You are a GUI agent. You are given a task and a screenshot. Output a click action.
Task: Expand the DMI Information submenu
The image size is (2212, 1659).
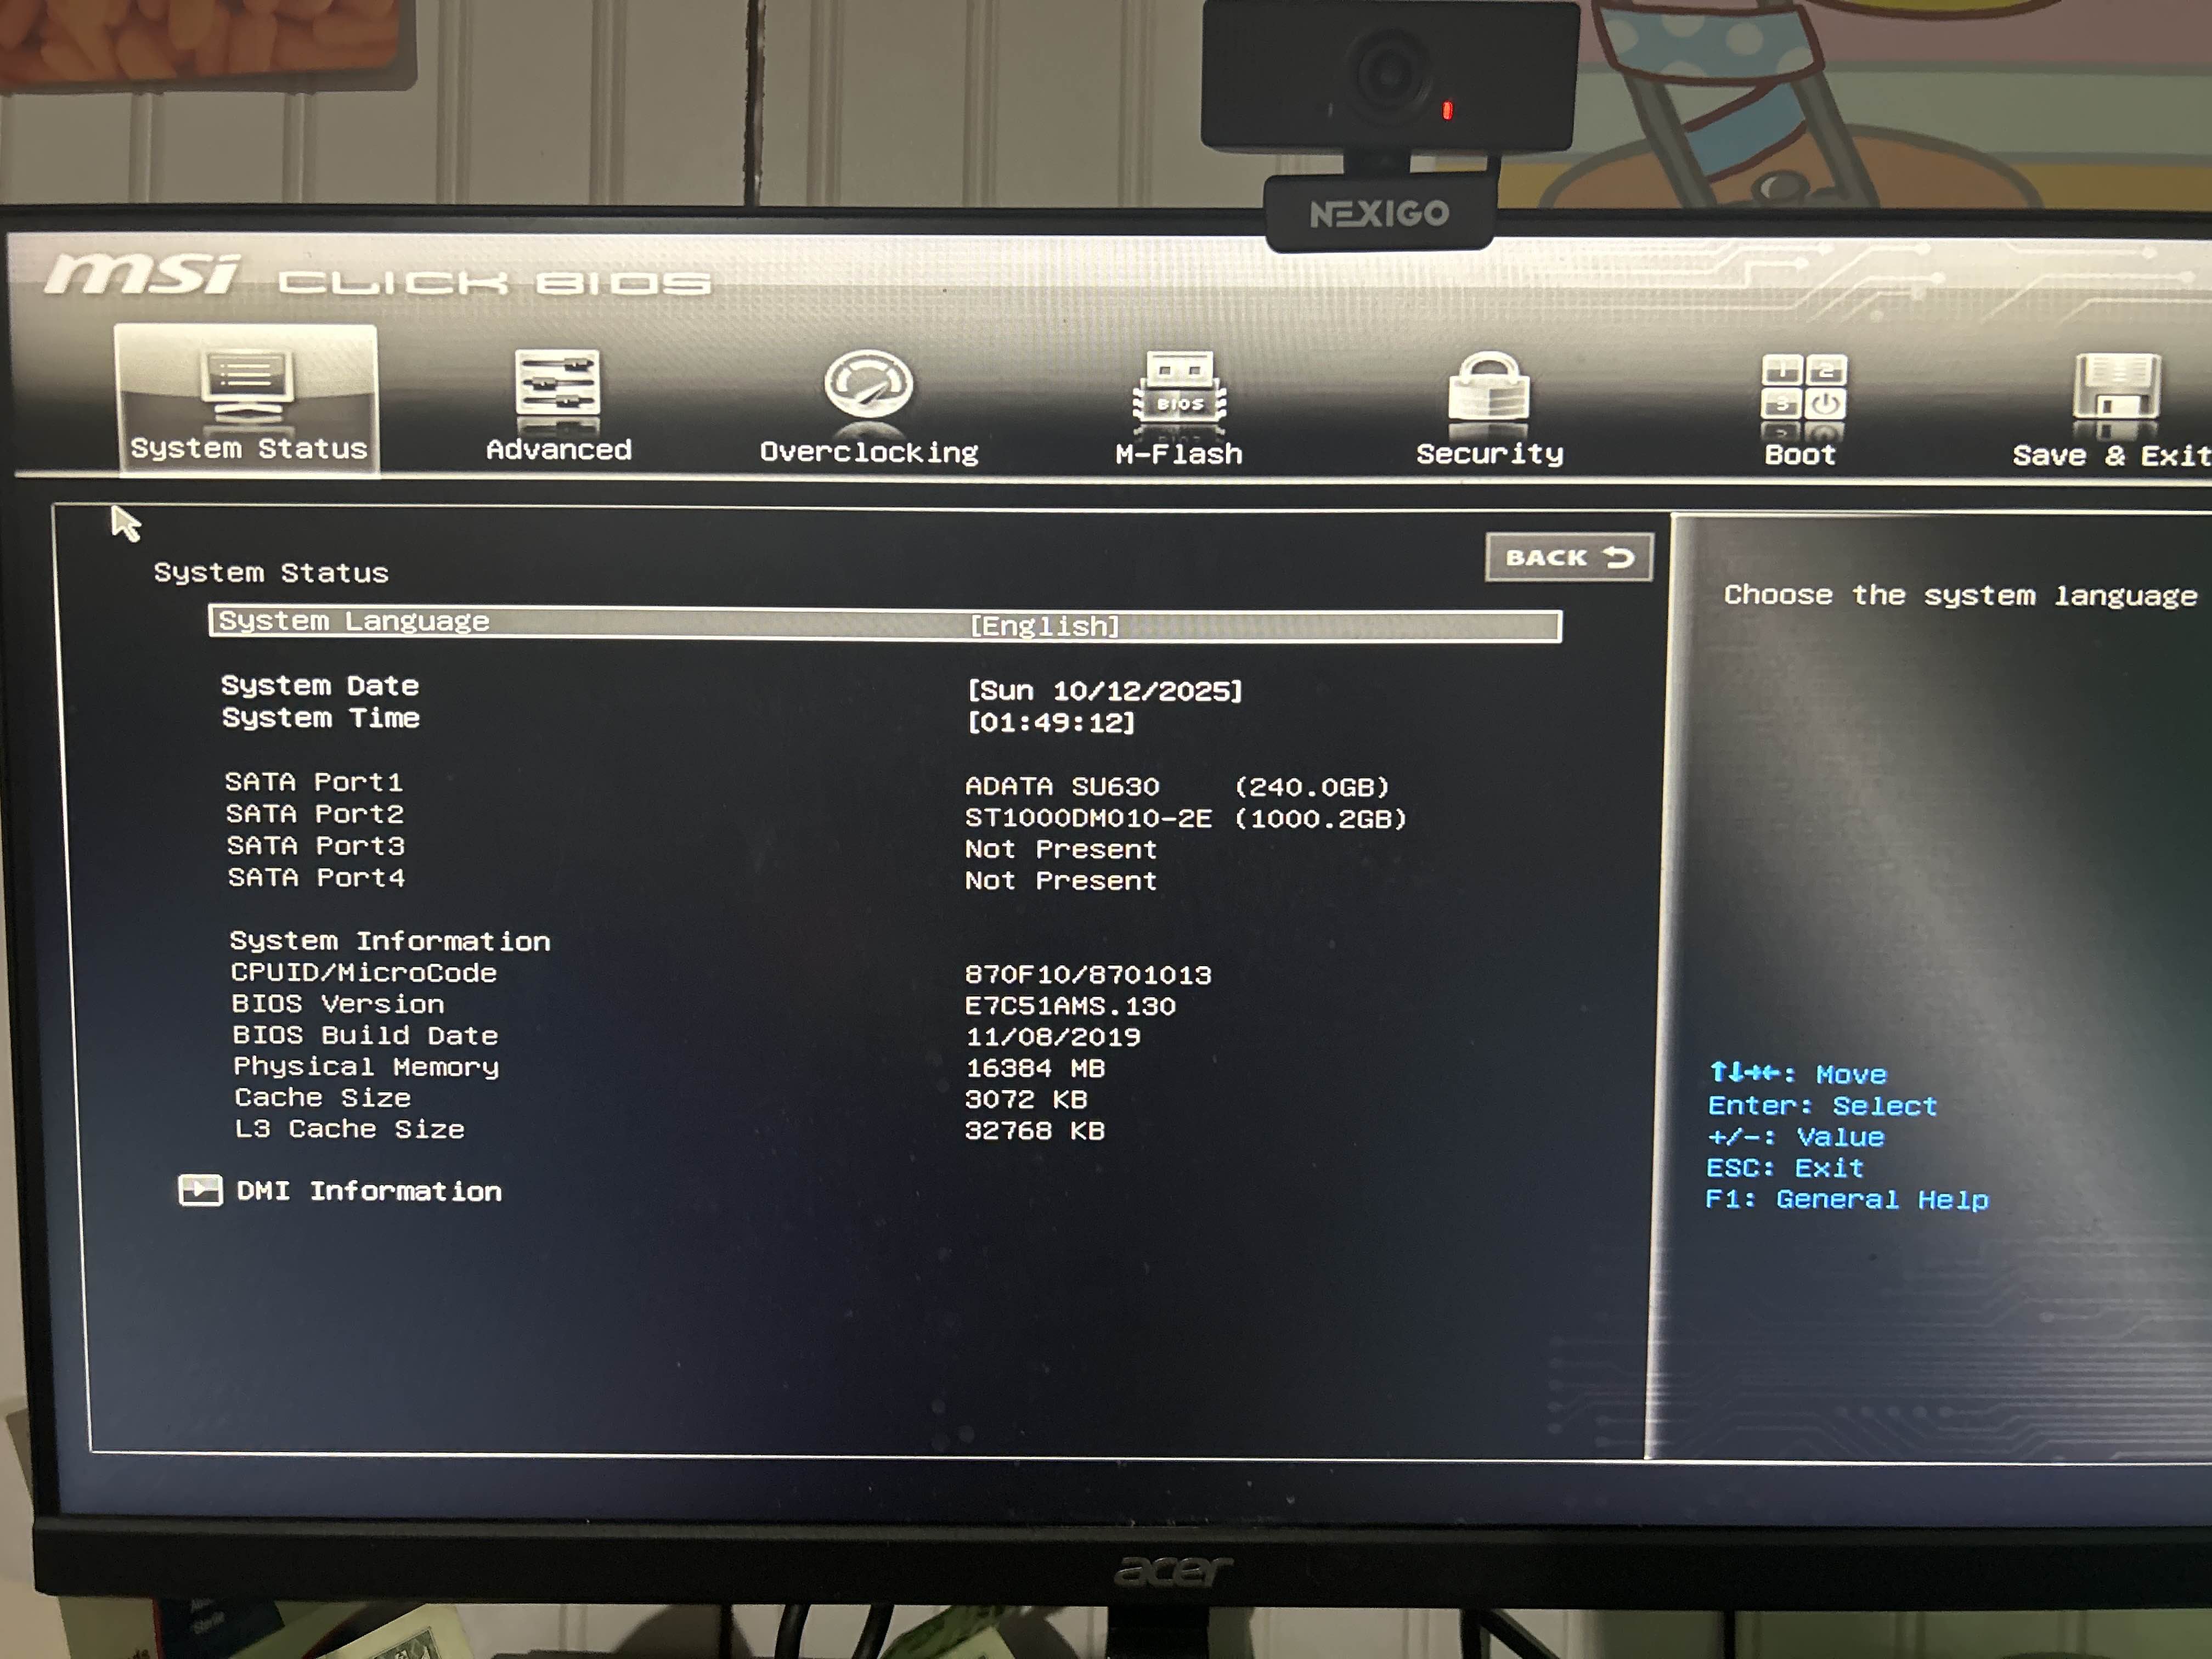369,1191
